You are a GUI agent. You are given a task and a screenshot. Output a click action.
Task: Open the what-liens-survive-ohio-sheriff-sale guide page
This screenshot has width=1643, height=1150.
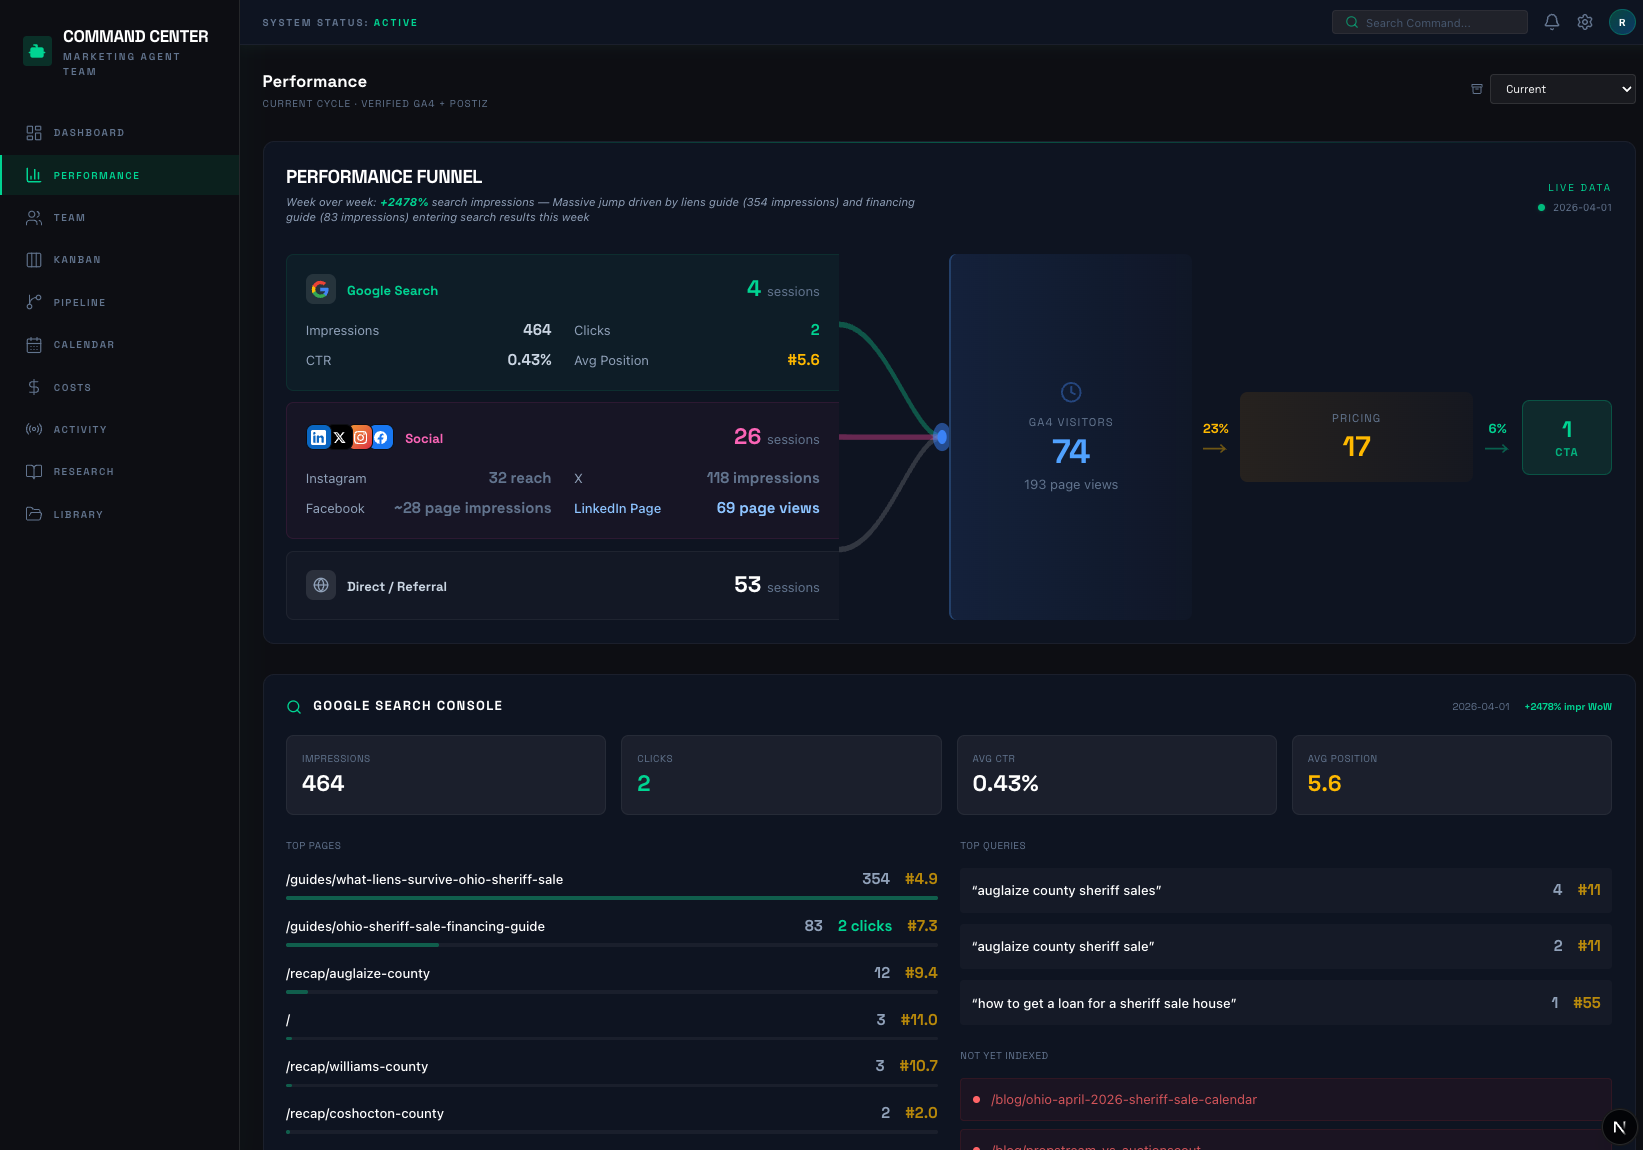[424, 880]
